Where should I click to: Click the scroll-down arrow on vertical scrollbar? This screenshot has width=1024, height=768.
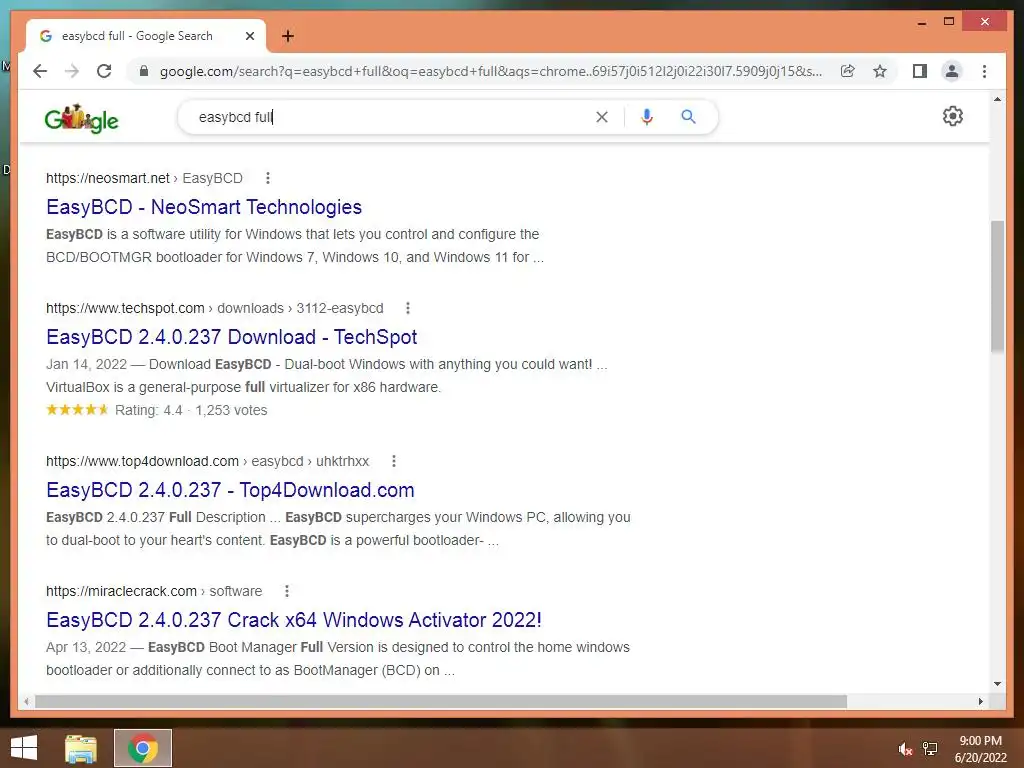[997, 684]
